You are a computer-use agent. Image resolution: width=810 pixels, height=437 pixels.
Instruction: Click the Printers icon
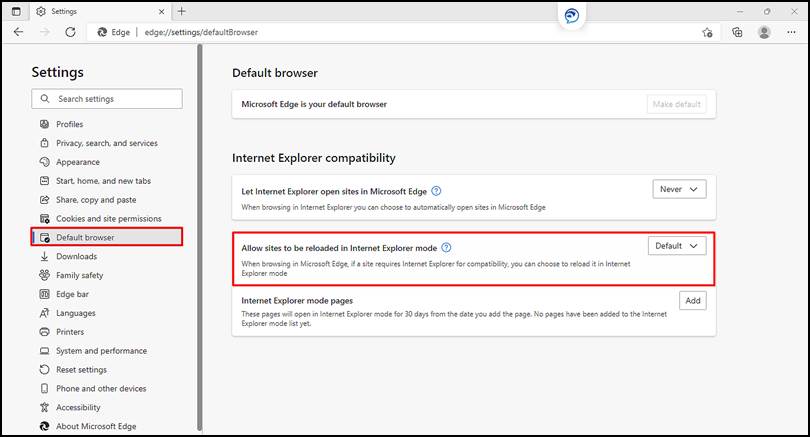44,332
